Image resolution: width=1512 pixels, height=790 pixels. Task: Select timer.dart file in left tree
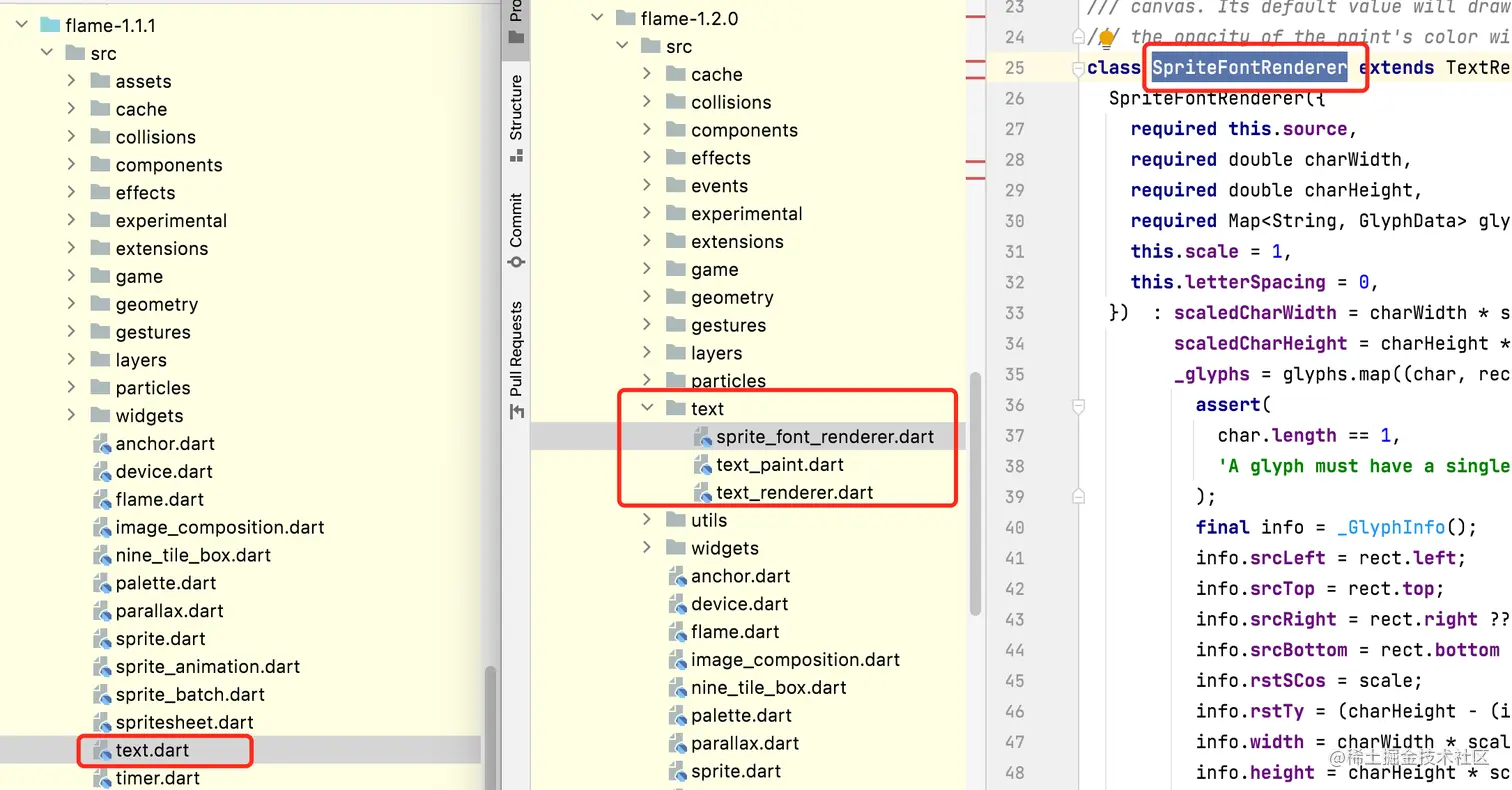[157, 778]
